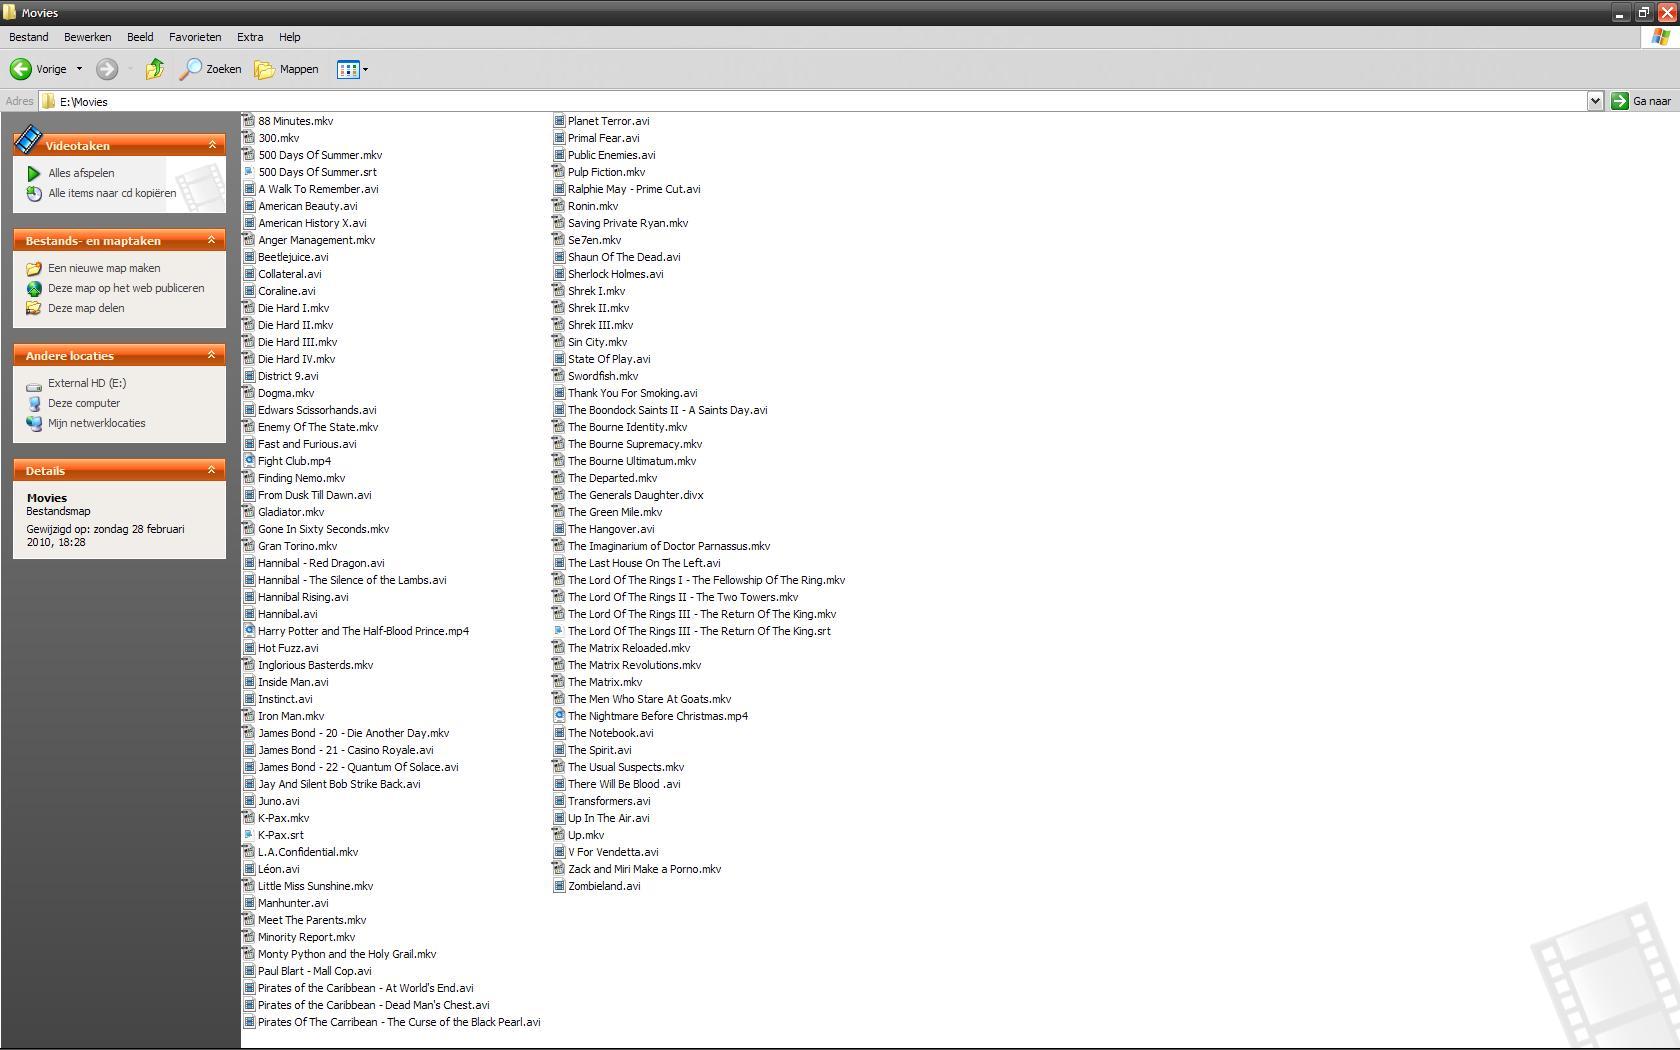This screenshot has height=1050, width=1680.
Task: Open the address bar dropdown
Action: coord(1595,101)
